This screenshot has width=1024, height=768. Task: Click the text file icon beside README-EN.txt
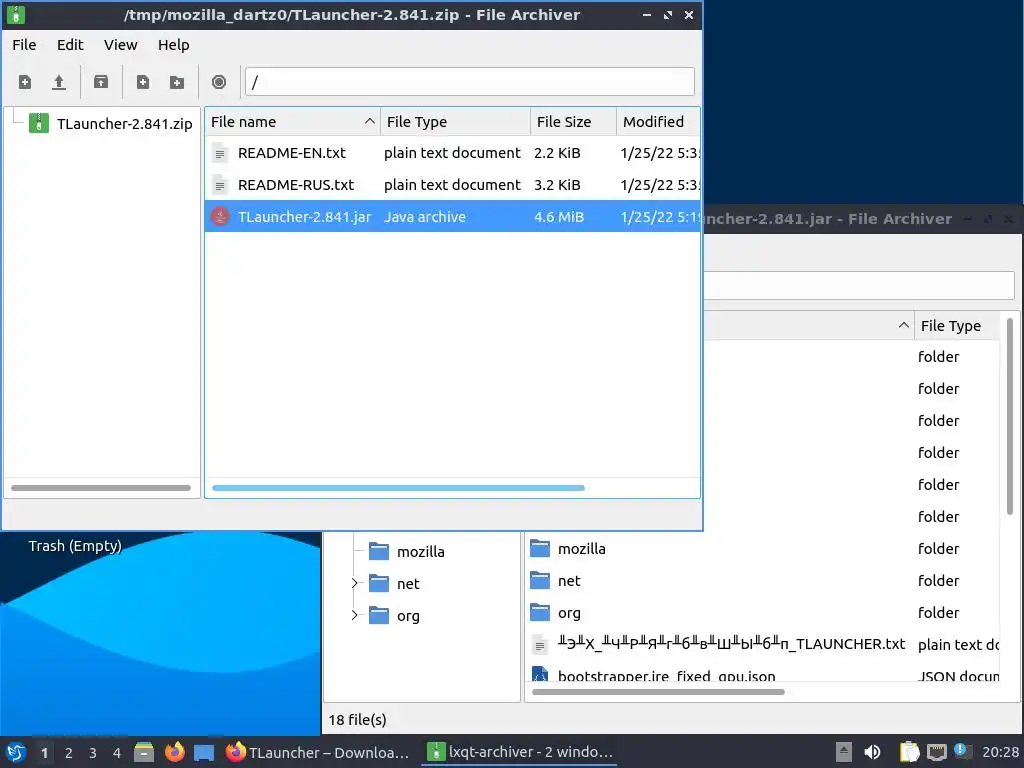220,153
